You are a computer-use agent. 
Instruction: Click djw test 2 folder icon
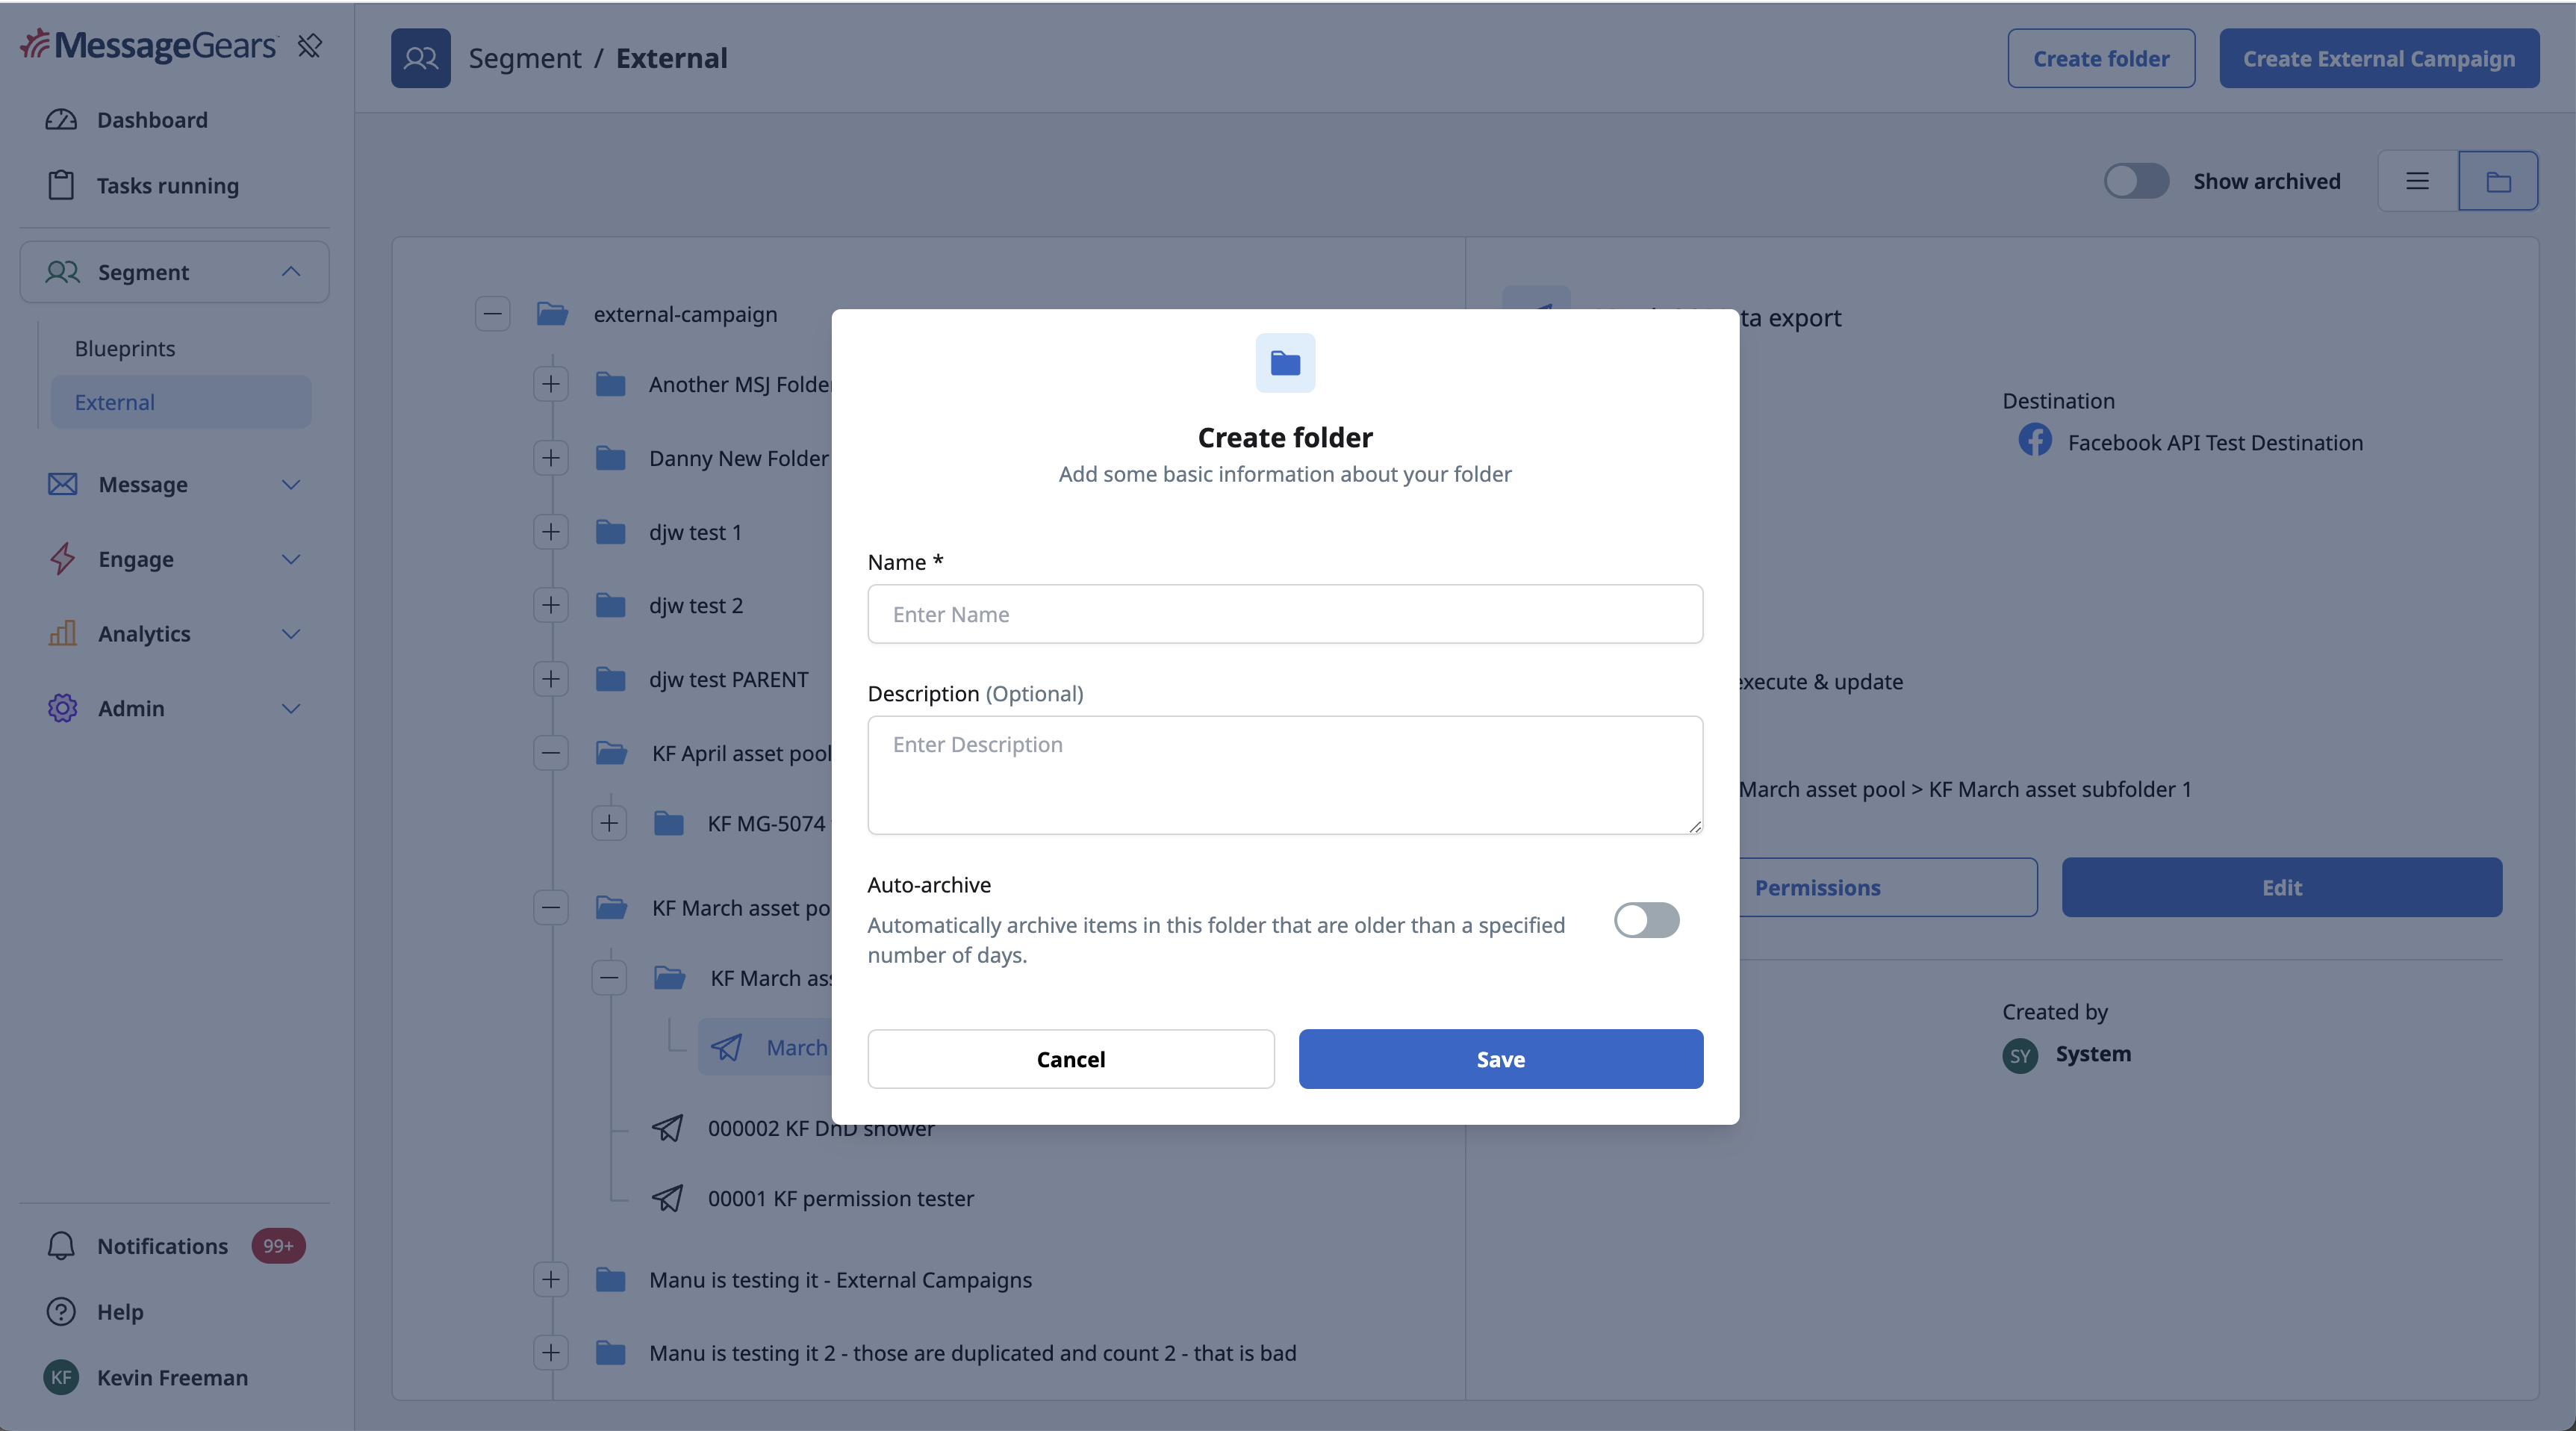610,605
